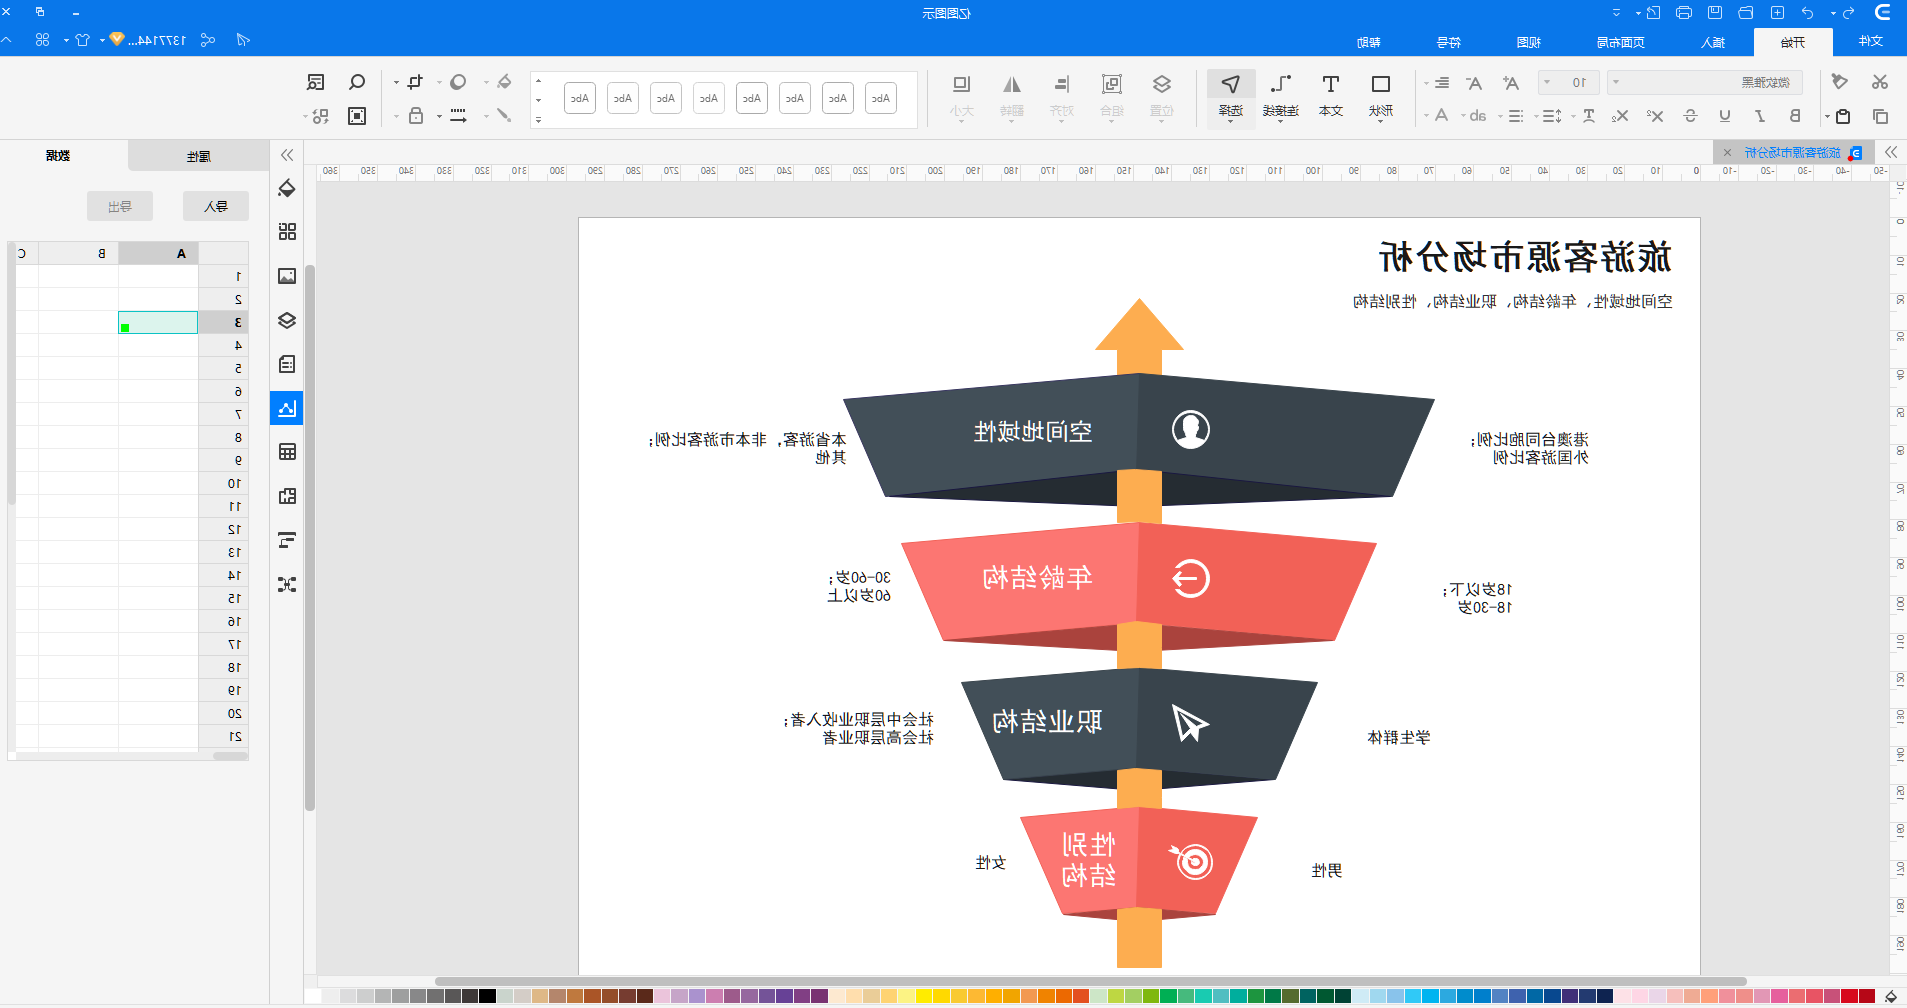Click the Cut scissors icon

1880,82
